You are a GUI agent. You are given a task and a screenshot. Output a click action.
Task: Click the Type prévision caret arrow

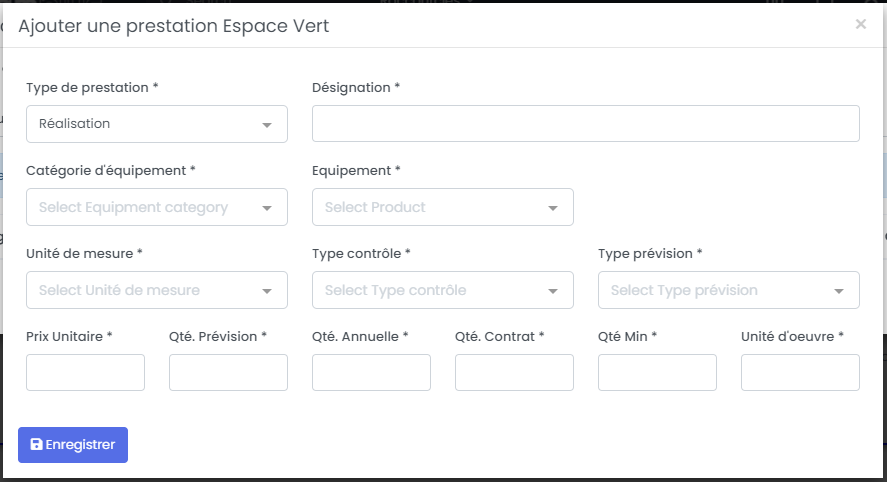pyautogui.click(x=839, y=291)
